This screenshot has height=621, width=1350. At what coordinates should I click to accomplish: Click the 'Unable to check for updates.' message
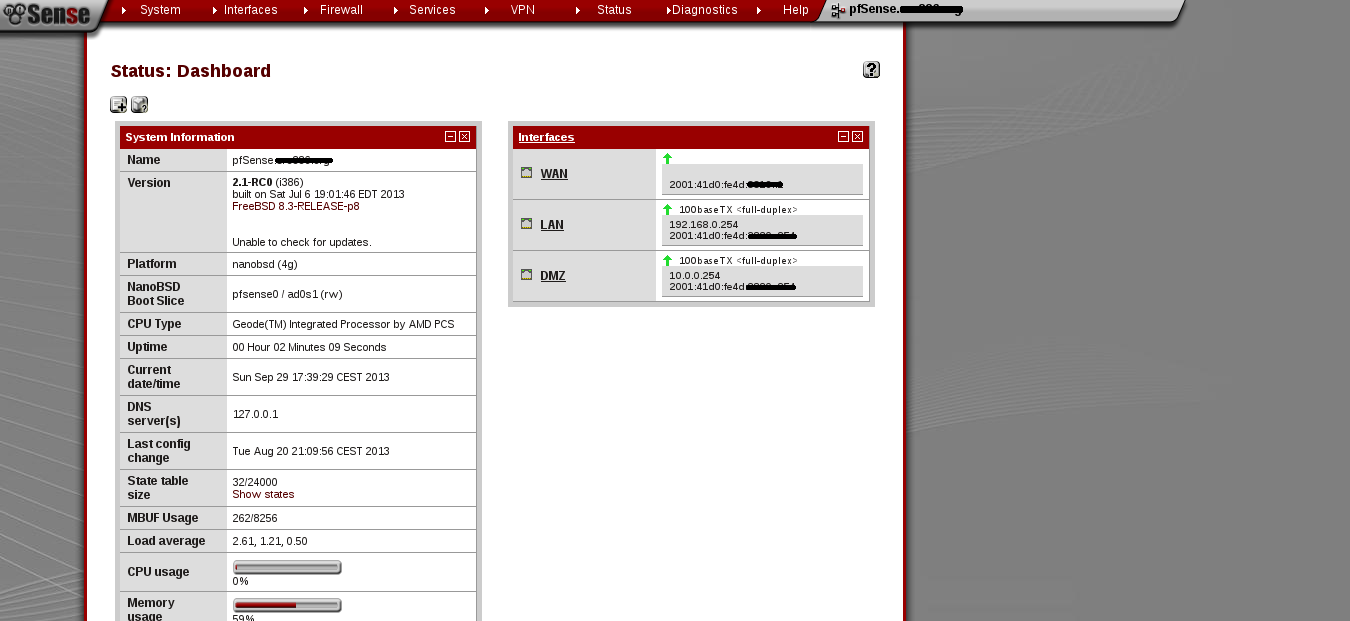[x=302, y=242]
